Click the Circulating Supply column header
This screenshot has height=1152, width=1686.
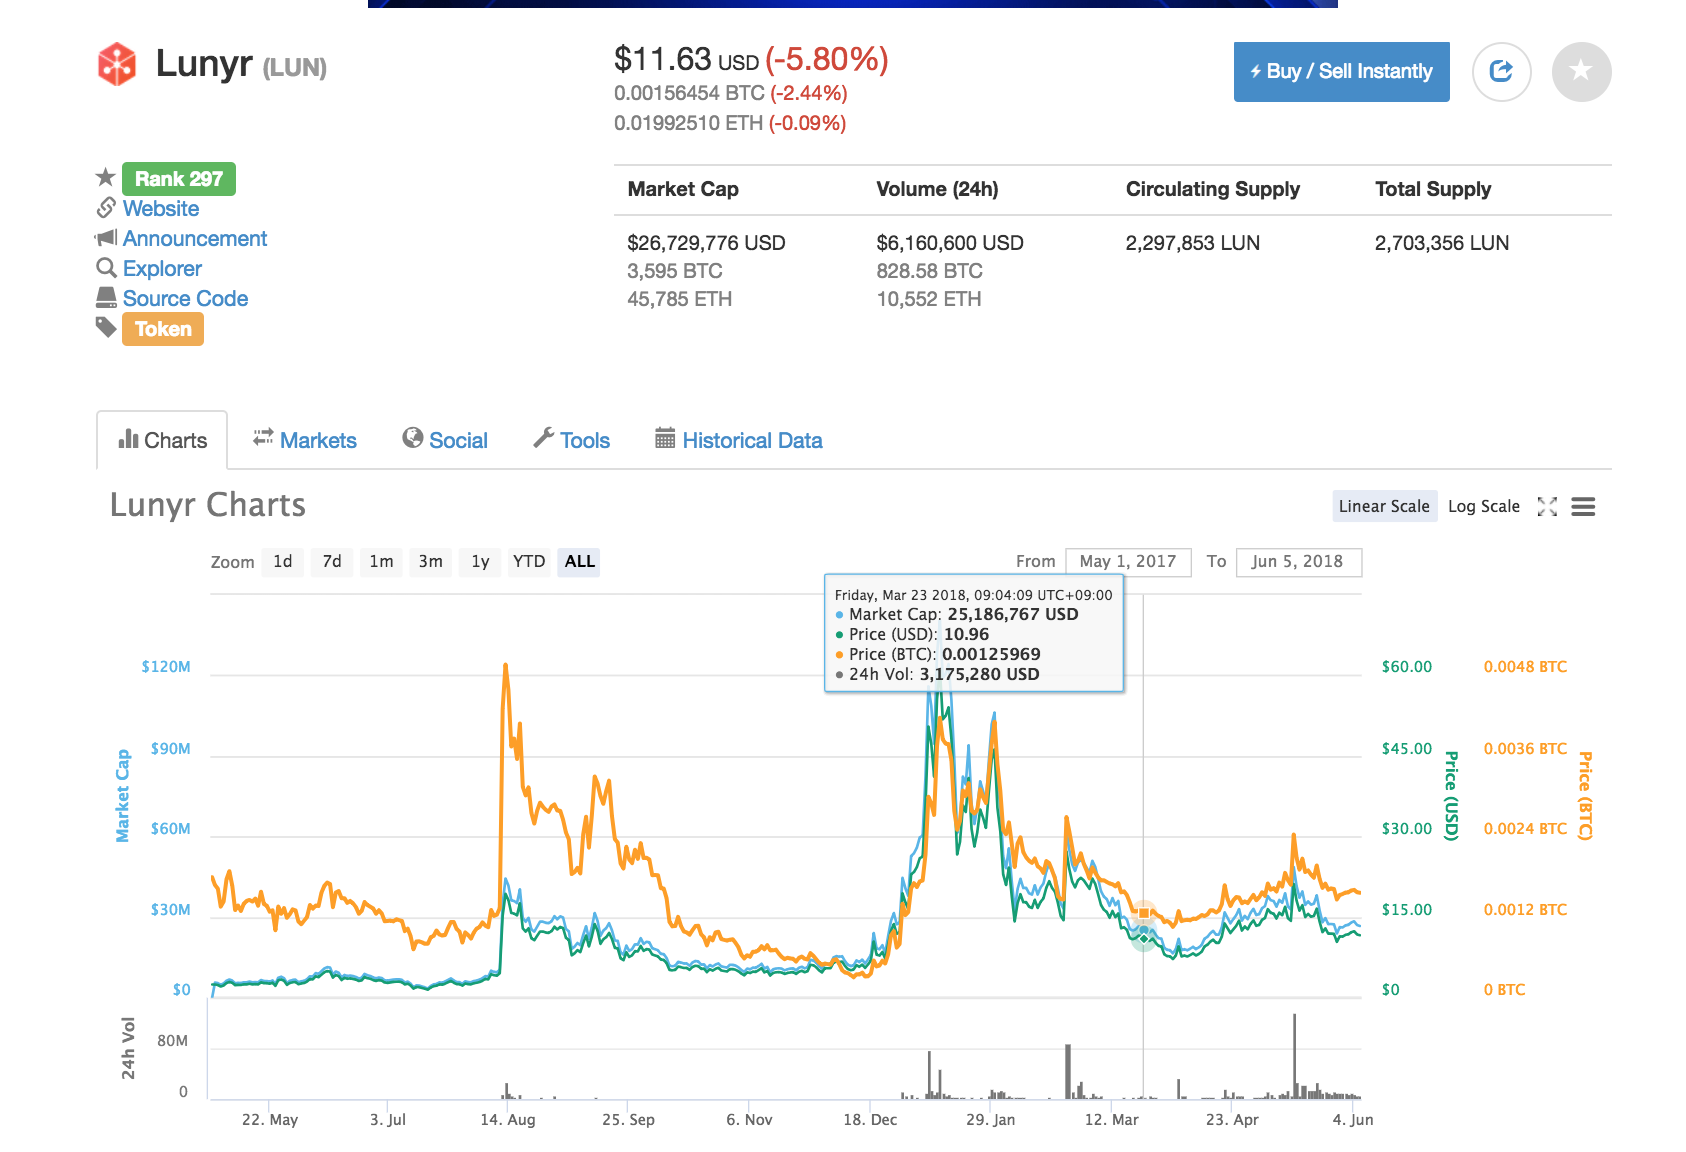point(1213,189)
